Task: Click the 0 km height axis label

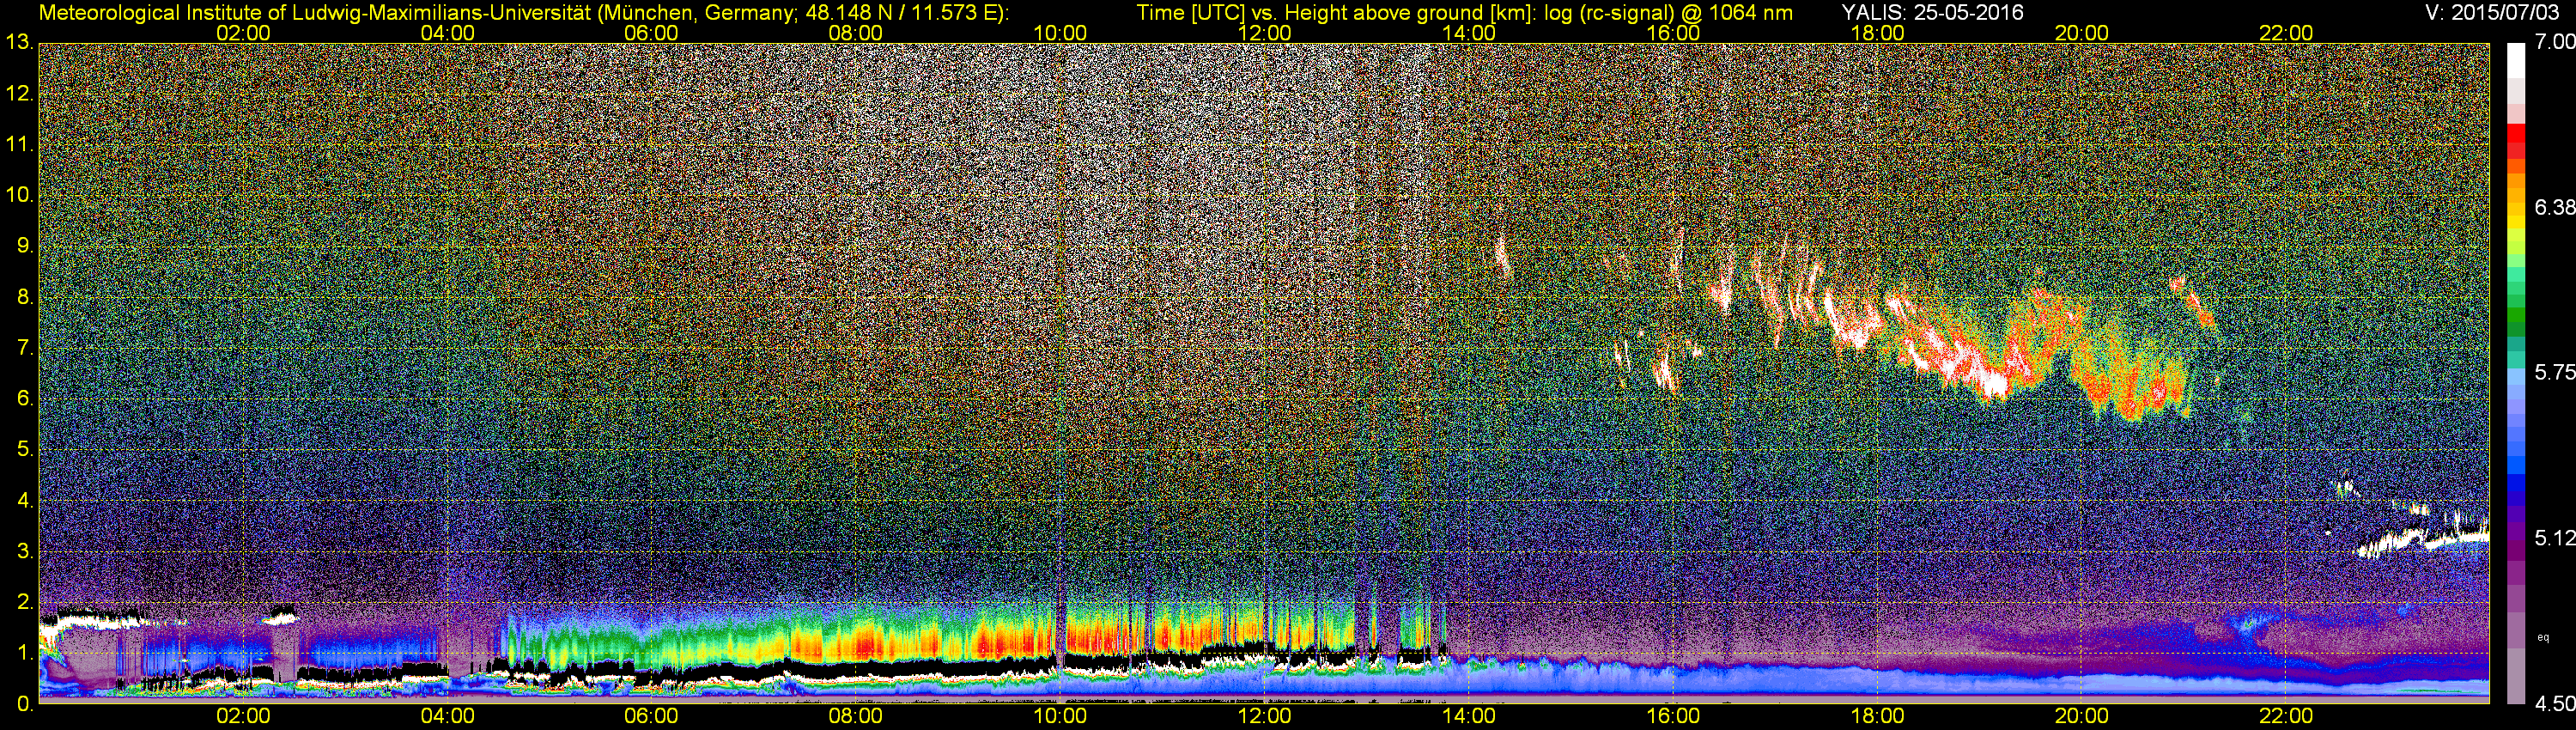Action: click(25, 703)
